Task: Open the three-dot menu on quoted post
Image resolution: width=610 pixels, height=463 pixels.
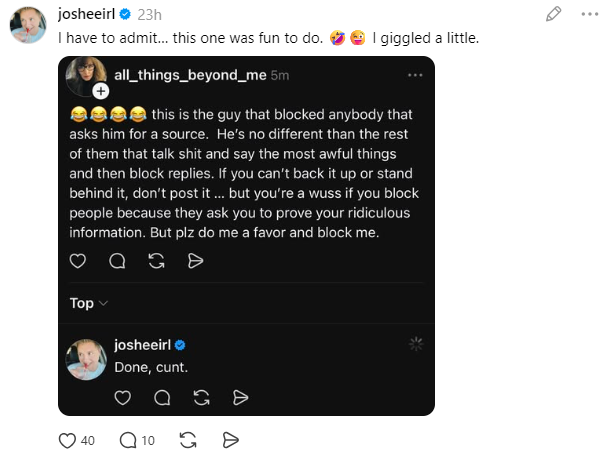Action: click(x=416, y=75)
